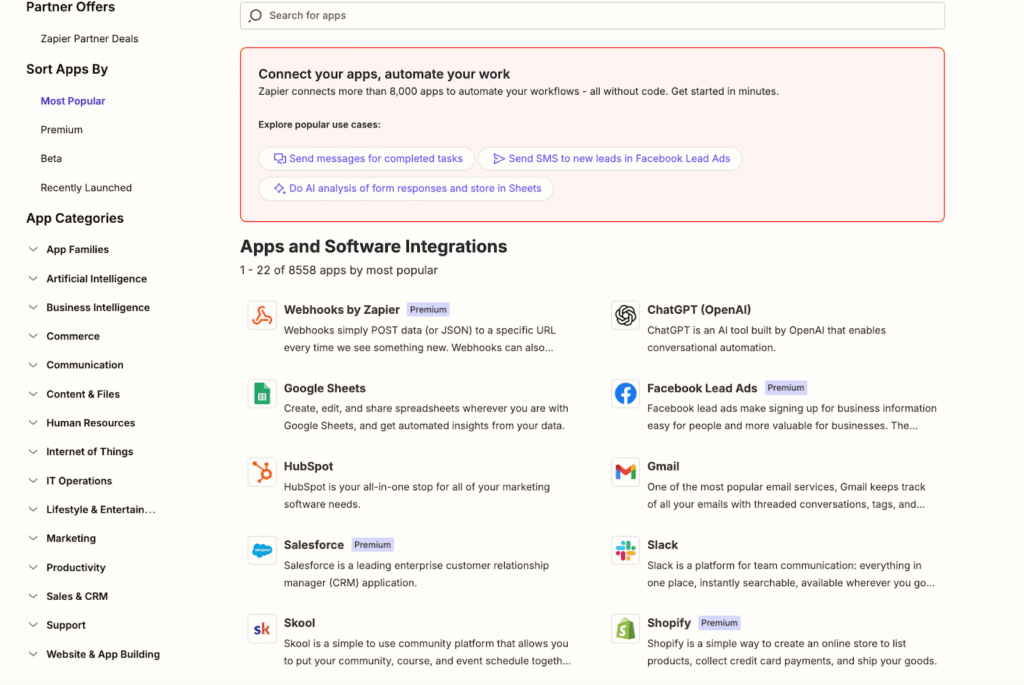
Task: Select the Salesforce cloud icon
Action: pyautogui.click(x=262, y=550)
